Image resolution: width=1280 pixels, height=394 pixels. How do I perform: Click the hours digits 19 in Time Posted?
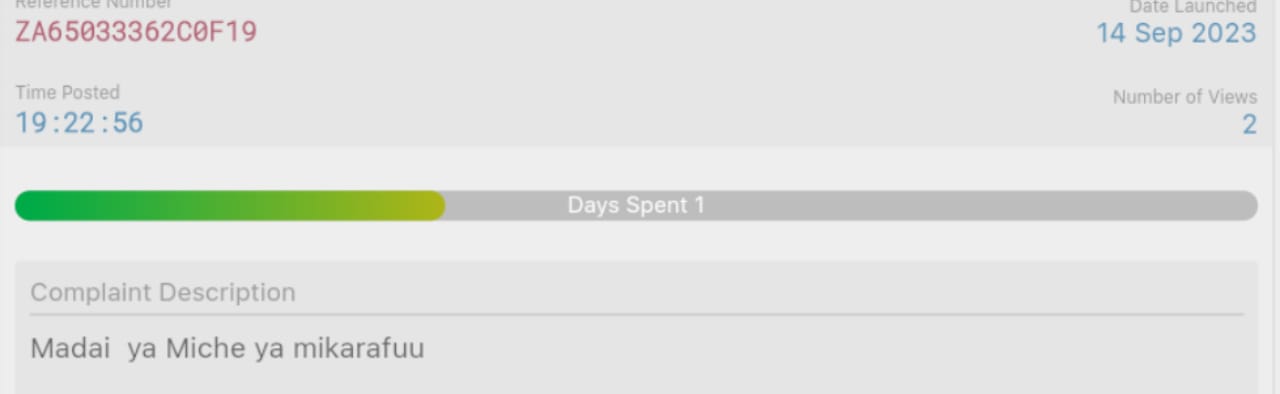click(x=29, y=123)
